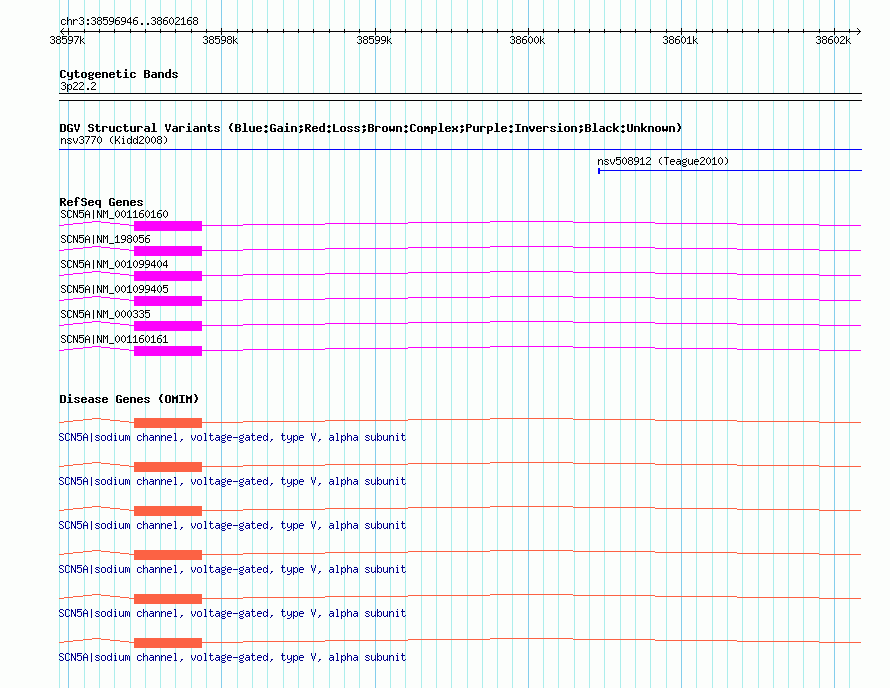Click the DGV Structural Variants track title
This screenshot has height=688, width=890.
pos(370,128)
